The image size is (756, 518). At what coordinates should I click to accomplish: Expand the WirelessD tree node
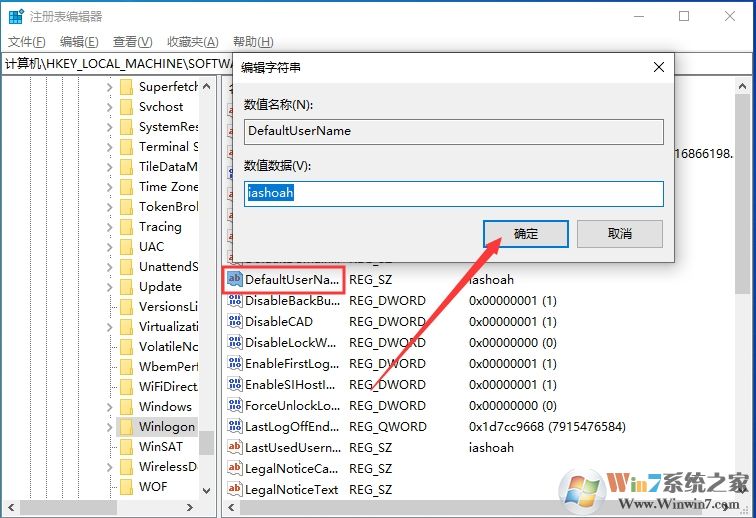(x=109, y=467)
